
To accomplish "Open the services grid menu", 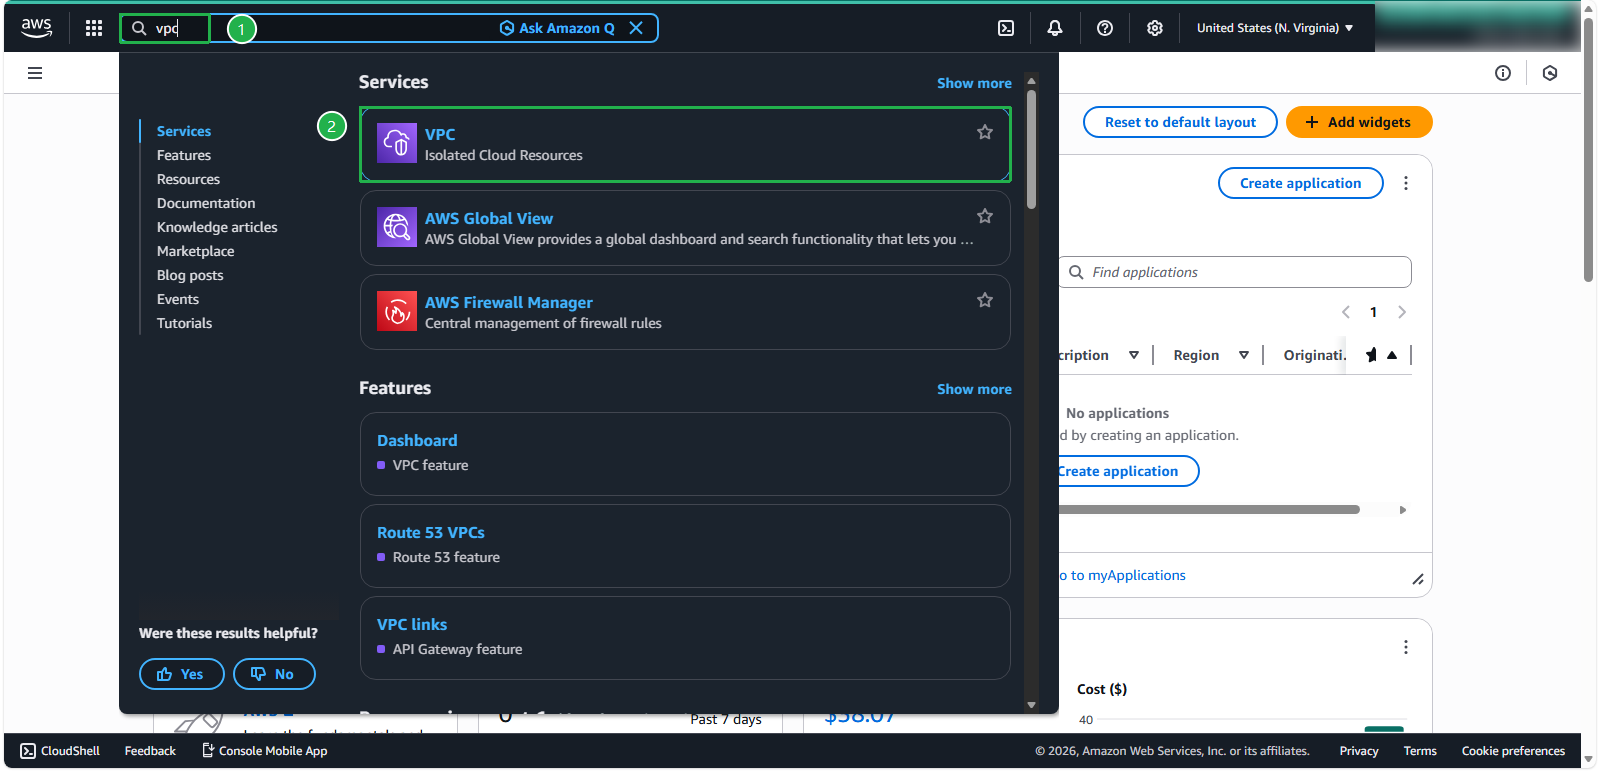I will coord(94,28).
